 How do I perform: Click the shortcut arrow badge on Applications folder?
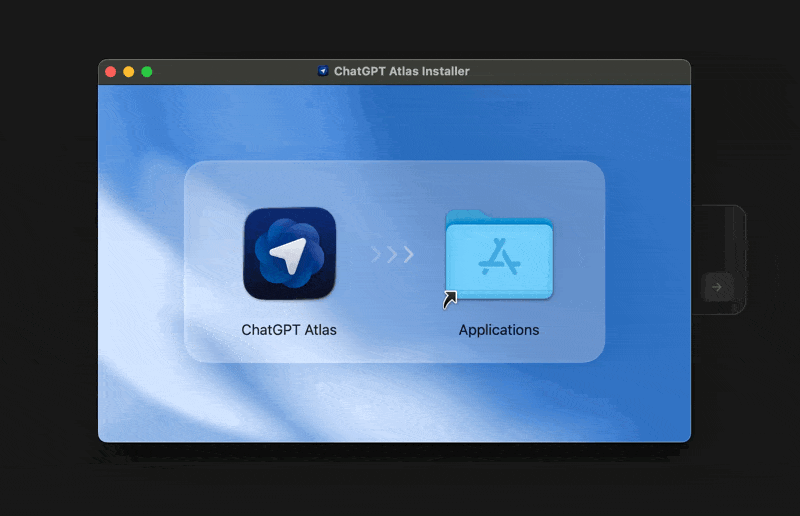pos(450,299)
